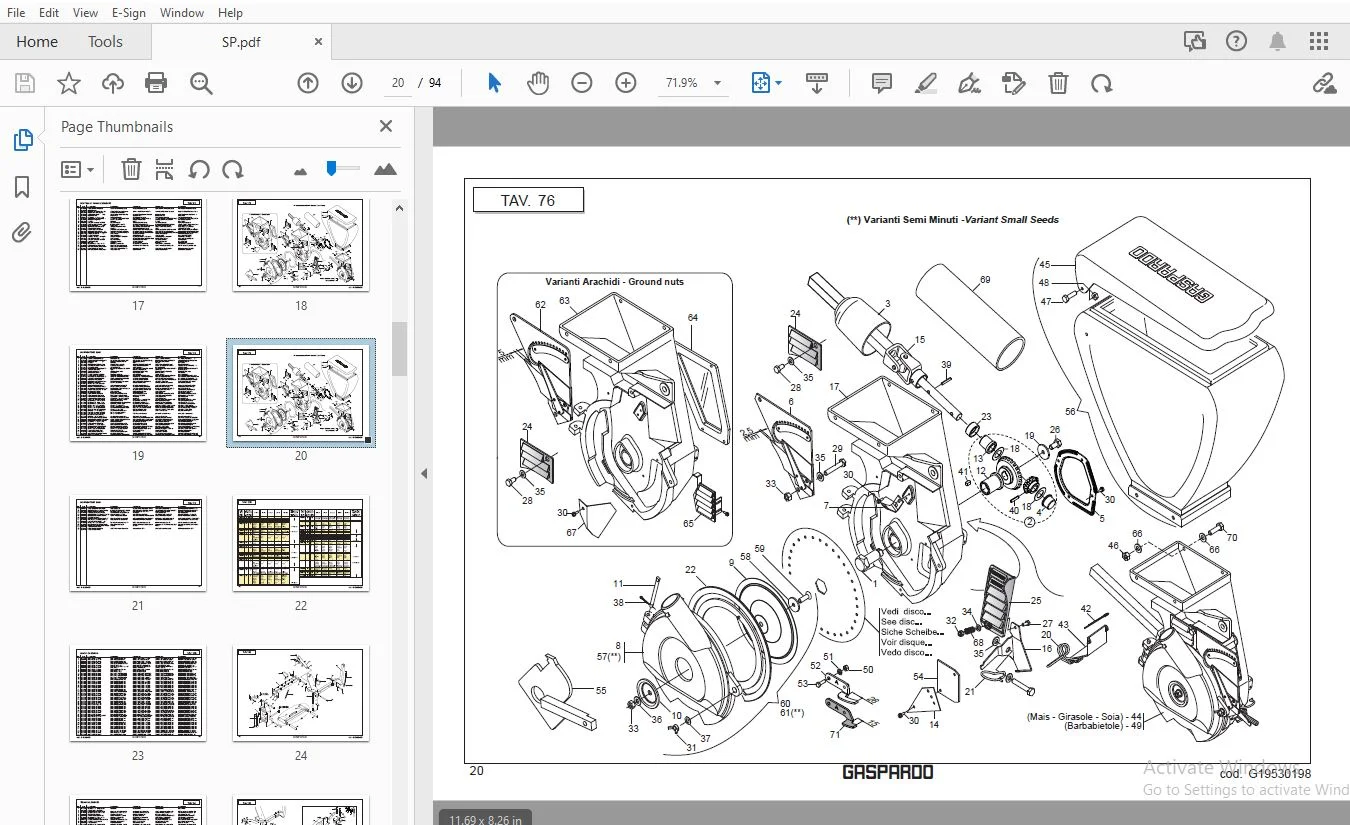Viewport: 1350px width, 825px height.
Task: Delete selected thumbnail pages trash icon
Action: click(131, 169)
